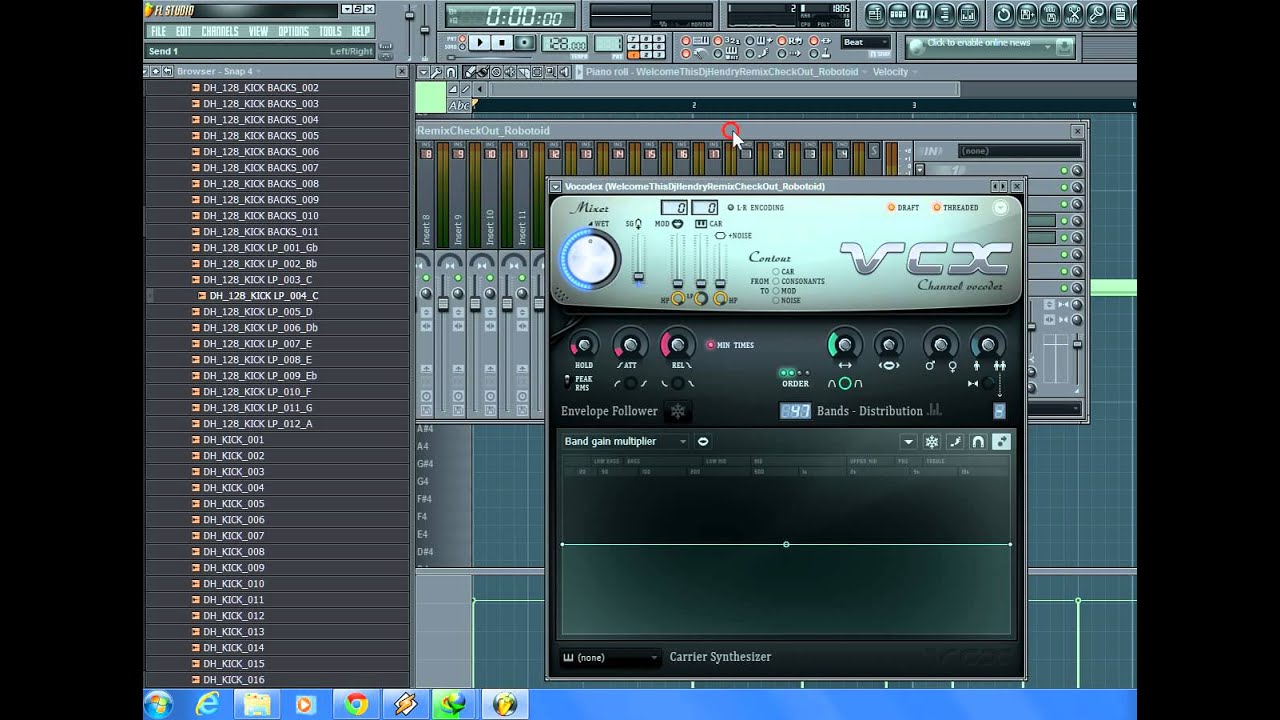Viewport: 1280px width, 720px height.
Task: Click the wrench-and-tools toolbar icon
Action: tap(1073, 14)
